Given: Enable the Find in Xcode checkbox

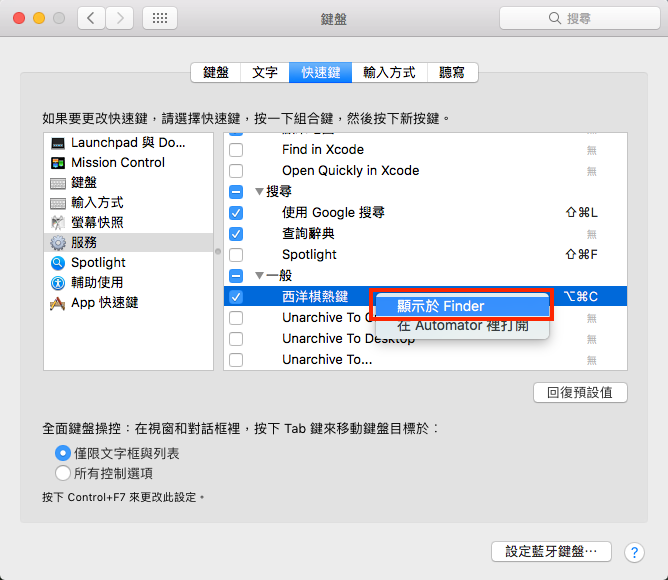Looking at the screenshot, I should click(x=236, y=150).
